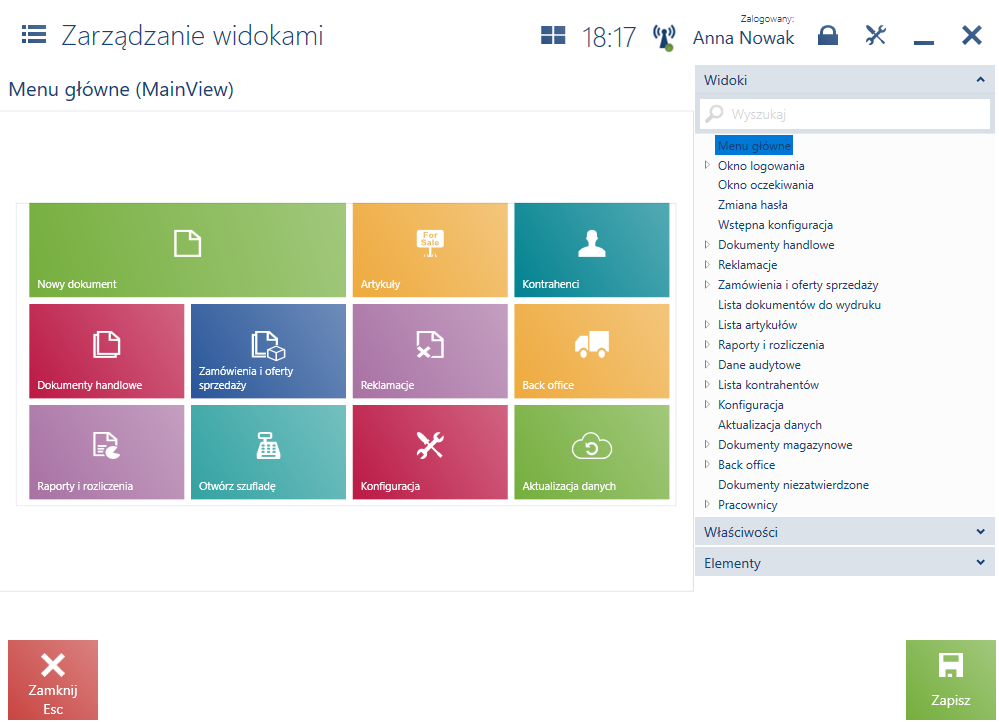Open the hamburger menu beside Zarządzanie widokami
The image size is (999, 722).
[34, 34]
